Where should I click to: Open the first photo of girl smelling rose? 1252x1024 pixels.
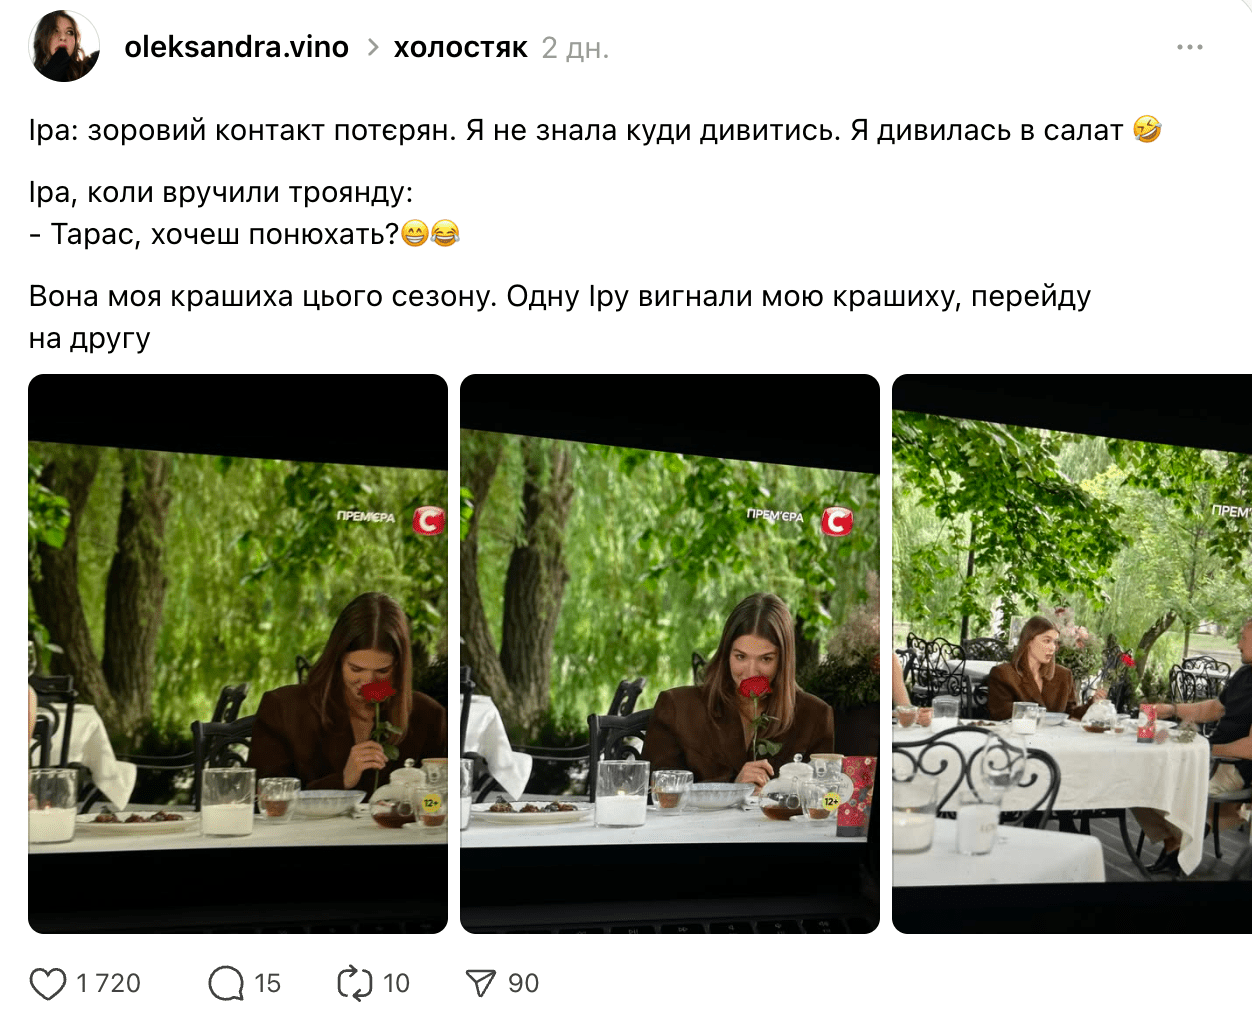238,654
